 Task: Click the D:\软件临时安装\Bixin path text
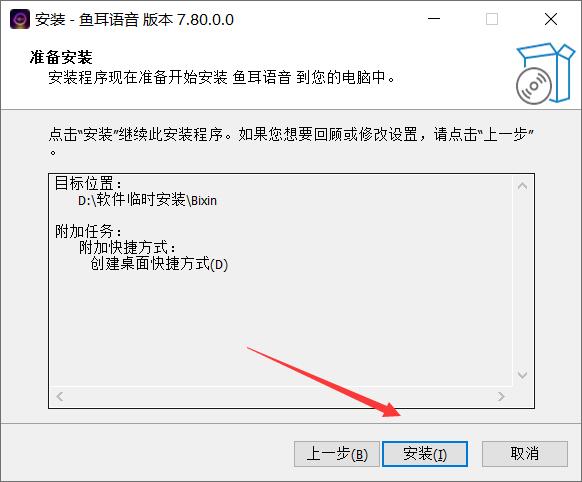(x=147, y=200)
